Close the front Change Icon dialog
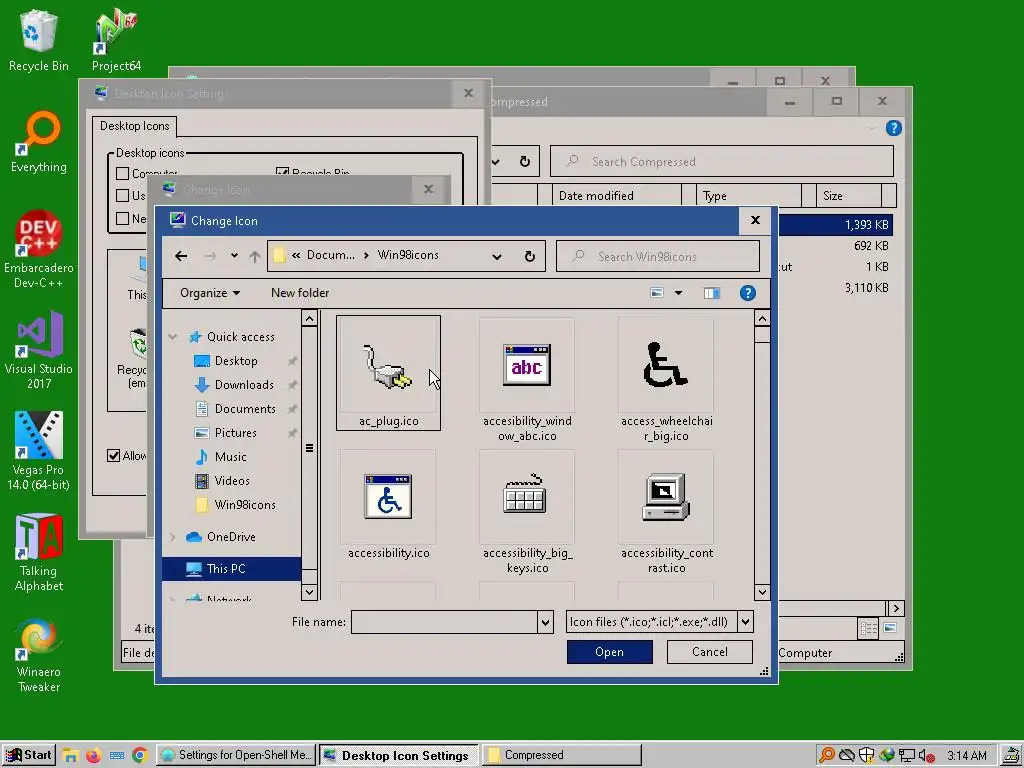The image size is (1024, 768). click(755, 221)
